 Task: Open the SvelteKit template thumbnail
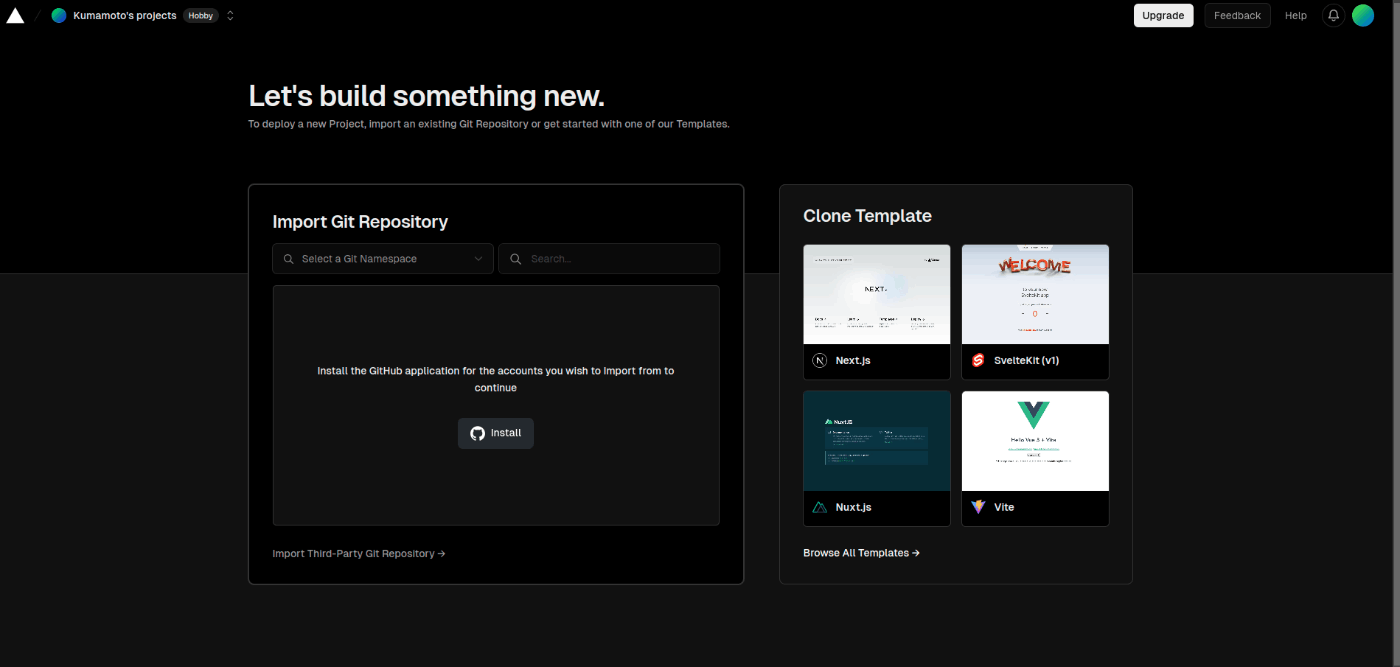coord(1035,294)
